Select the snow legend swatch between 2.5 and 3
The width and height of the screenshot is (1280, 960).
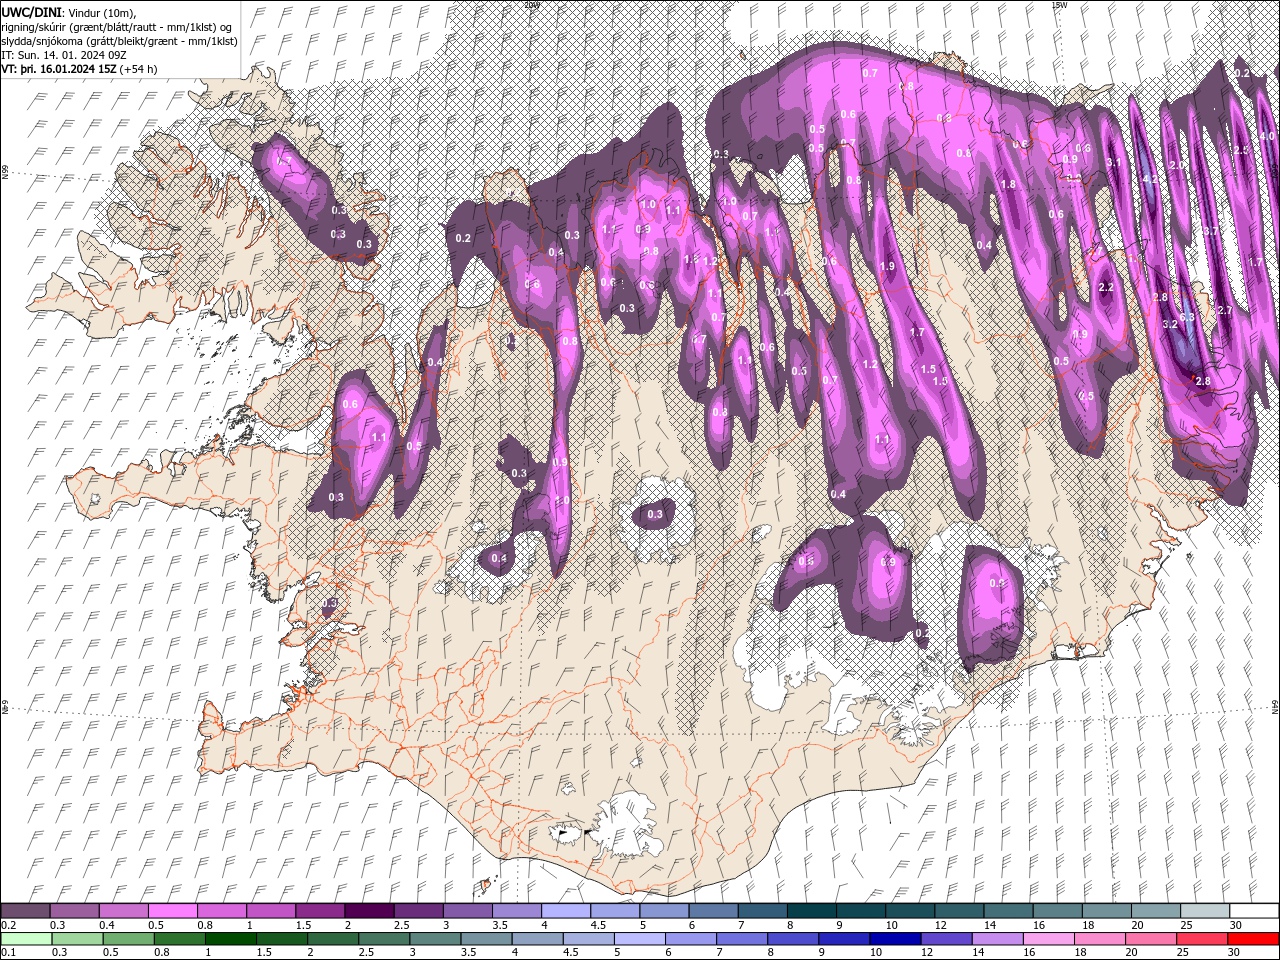(x=418, y=911)
